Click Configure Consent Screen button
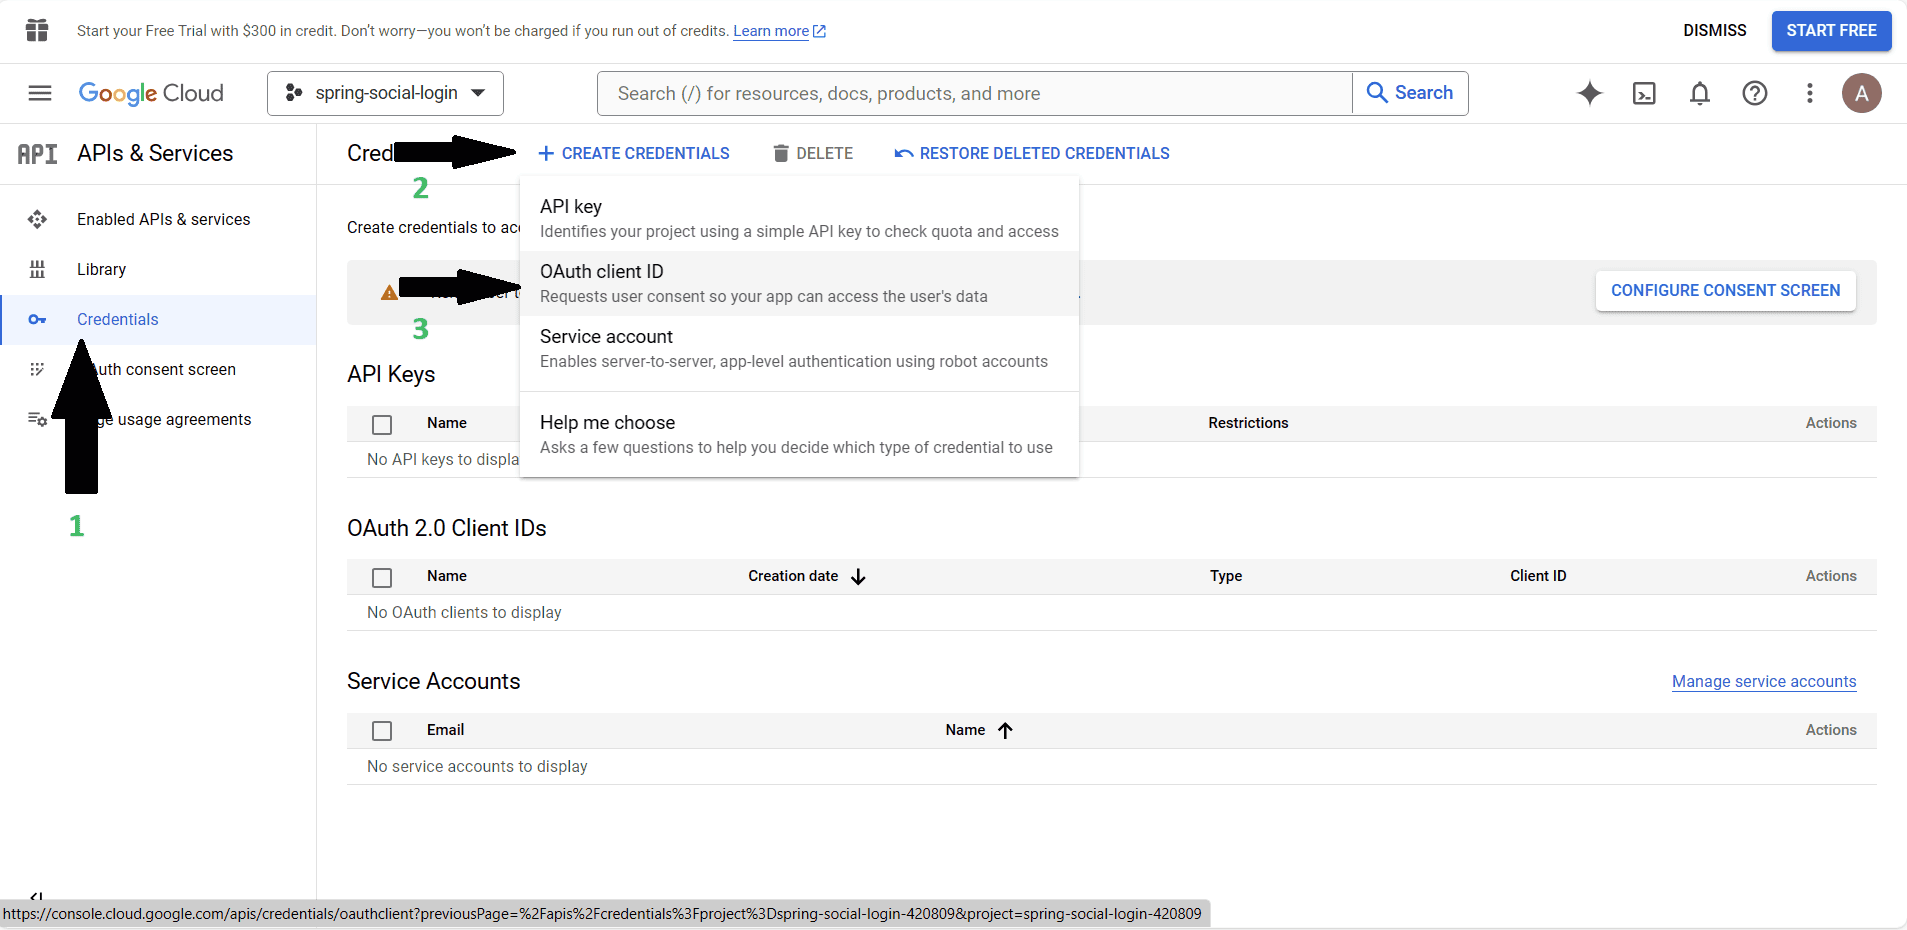 coord(1725,290)
